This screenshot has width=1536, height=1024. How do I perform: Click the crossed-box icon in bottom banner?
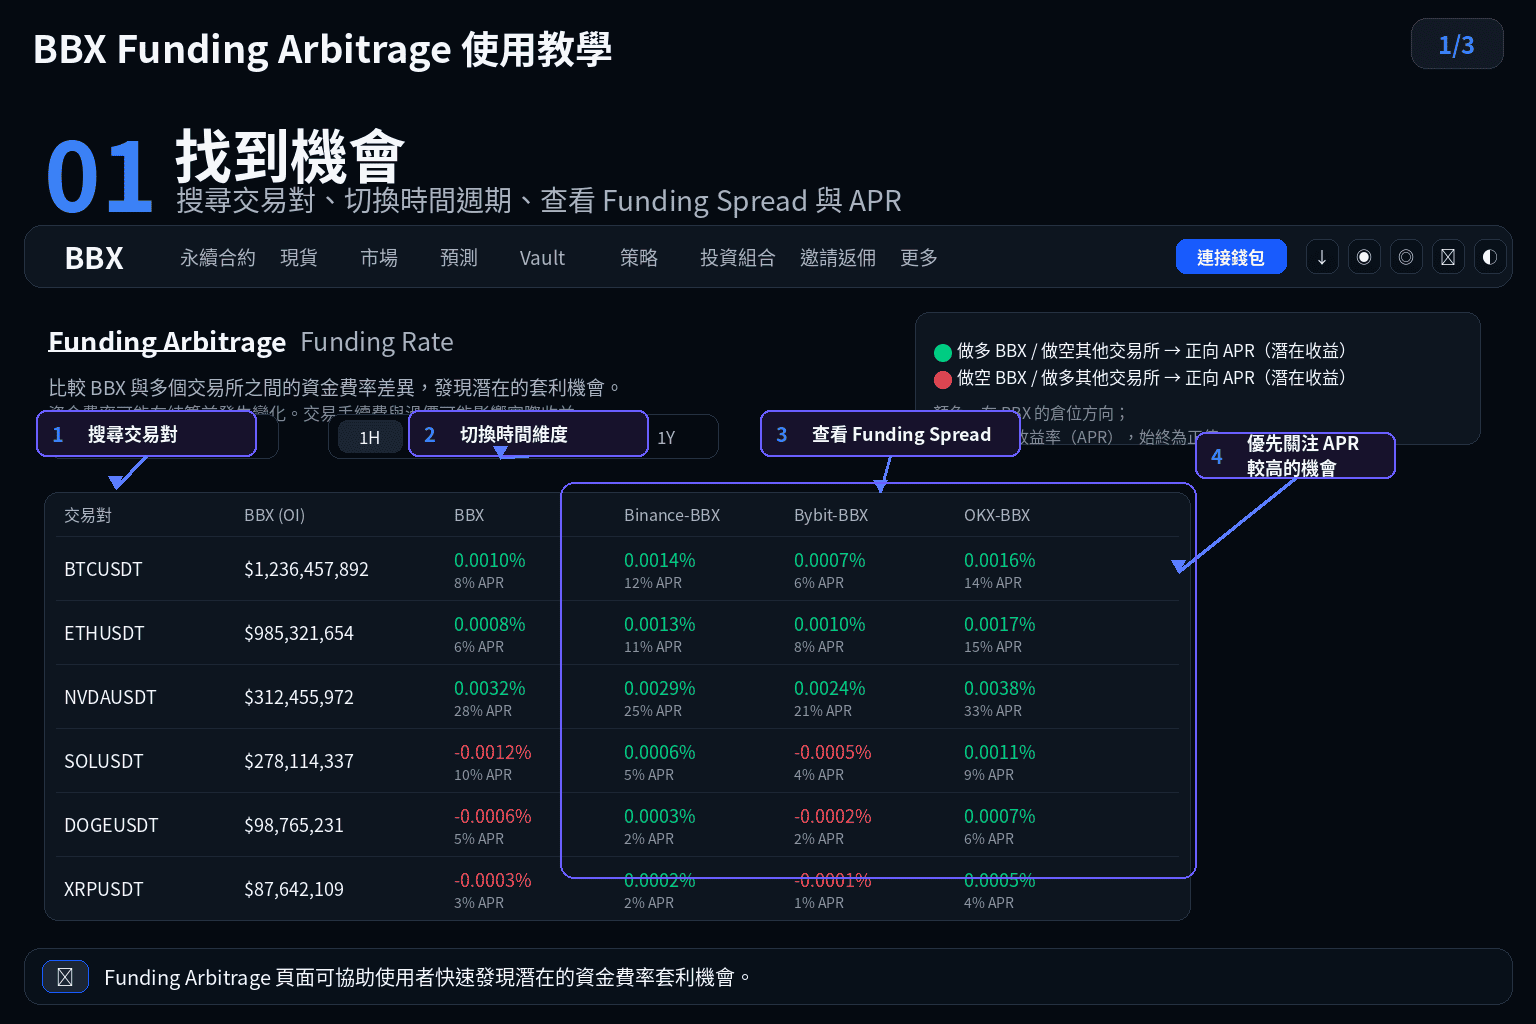coord(65,977)
